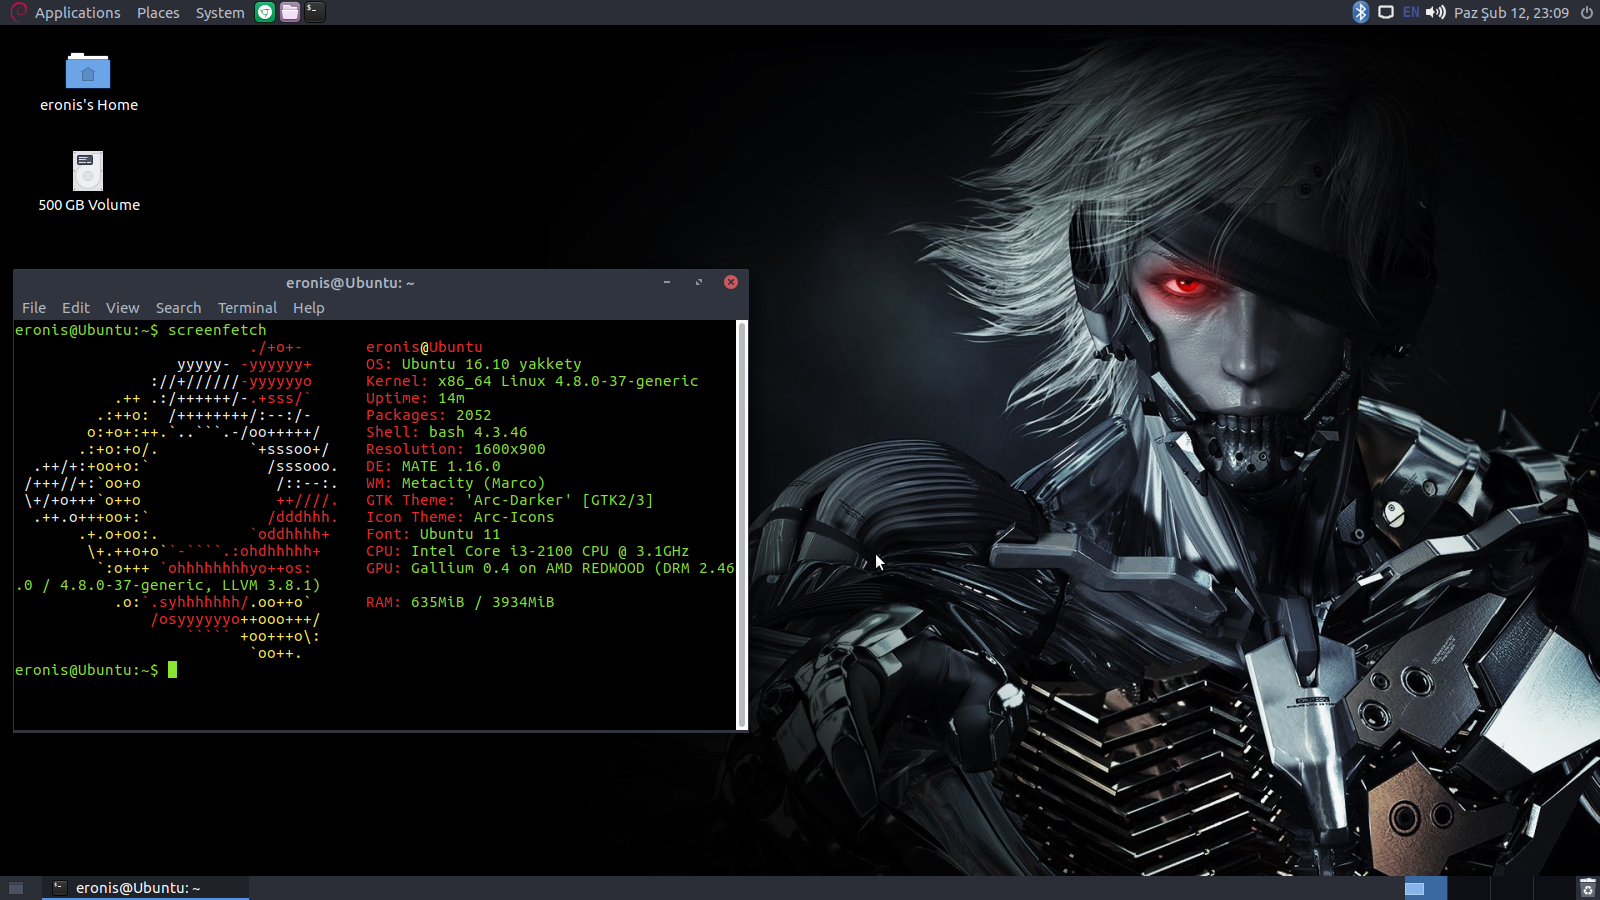Minimize the terminal window
This screenshot has height=900, width=1600.
667,282
